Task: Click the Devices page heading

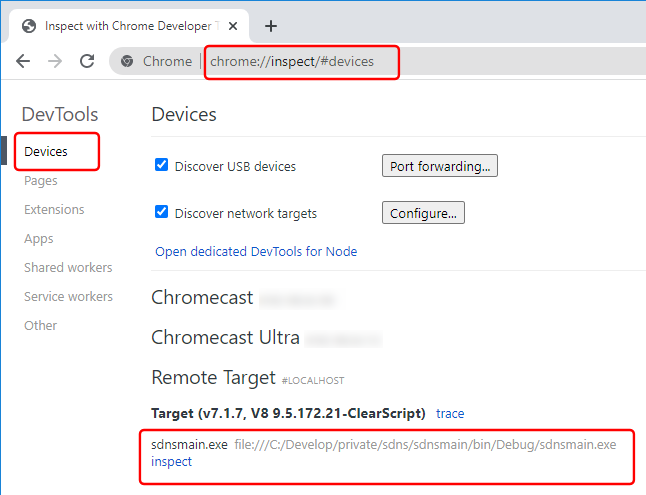Action: (184, 114)
